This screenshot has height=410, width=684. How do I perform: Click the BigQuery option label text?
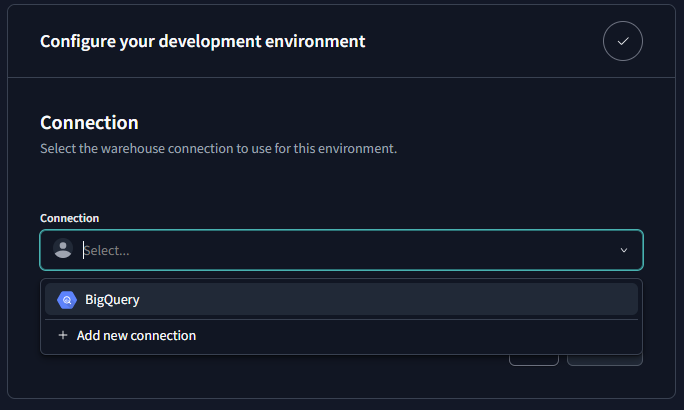(x=112, y=299)
